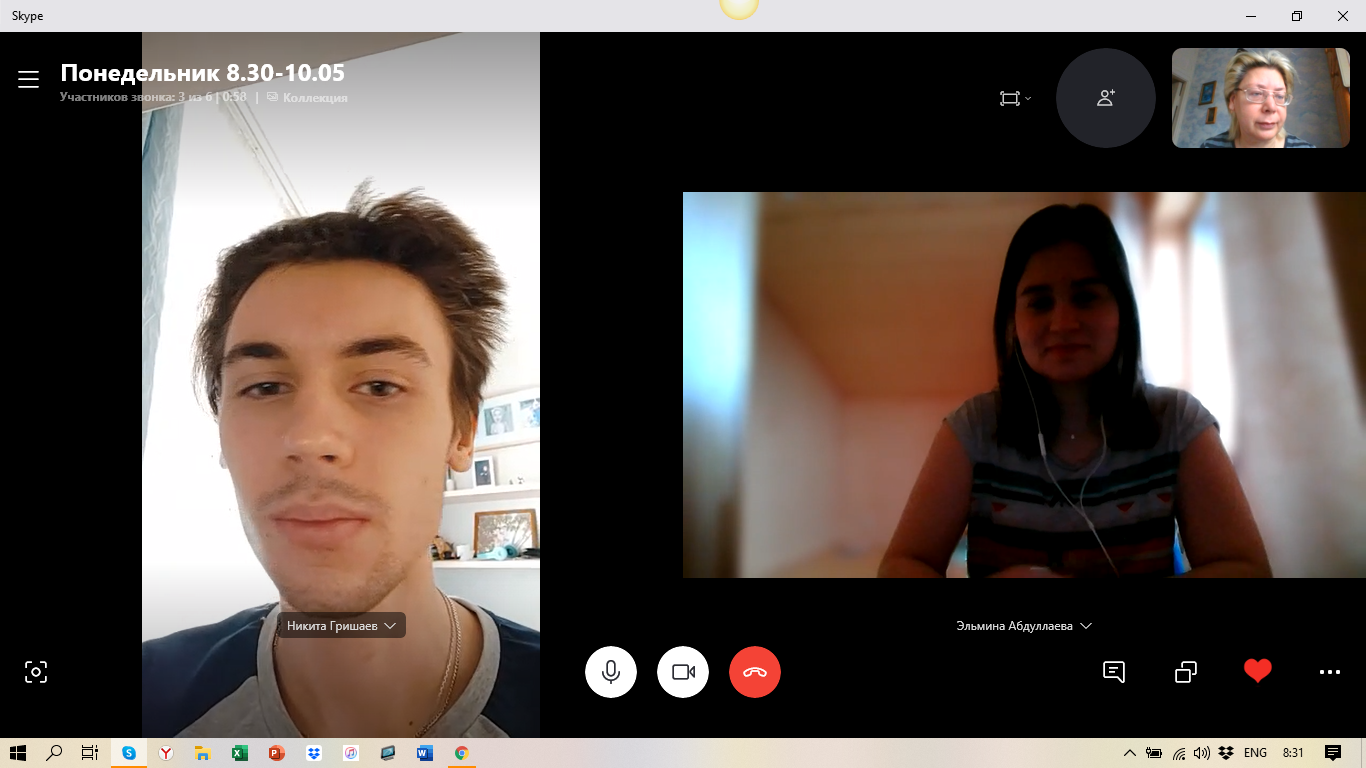The width and height of the screenshot is (1366, 768).
Task: Turn off the video camera
Action: pyautogui.click(x=683, y=672)
